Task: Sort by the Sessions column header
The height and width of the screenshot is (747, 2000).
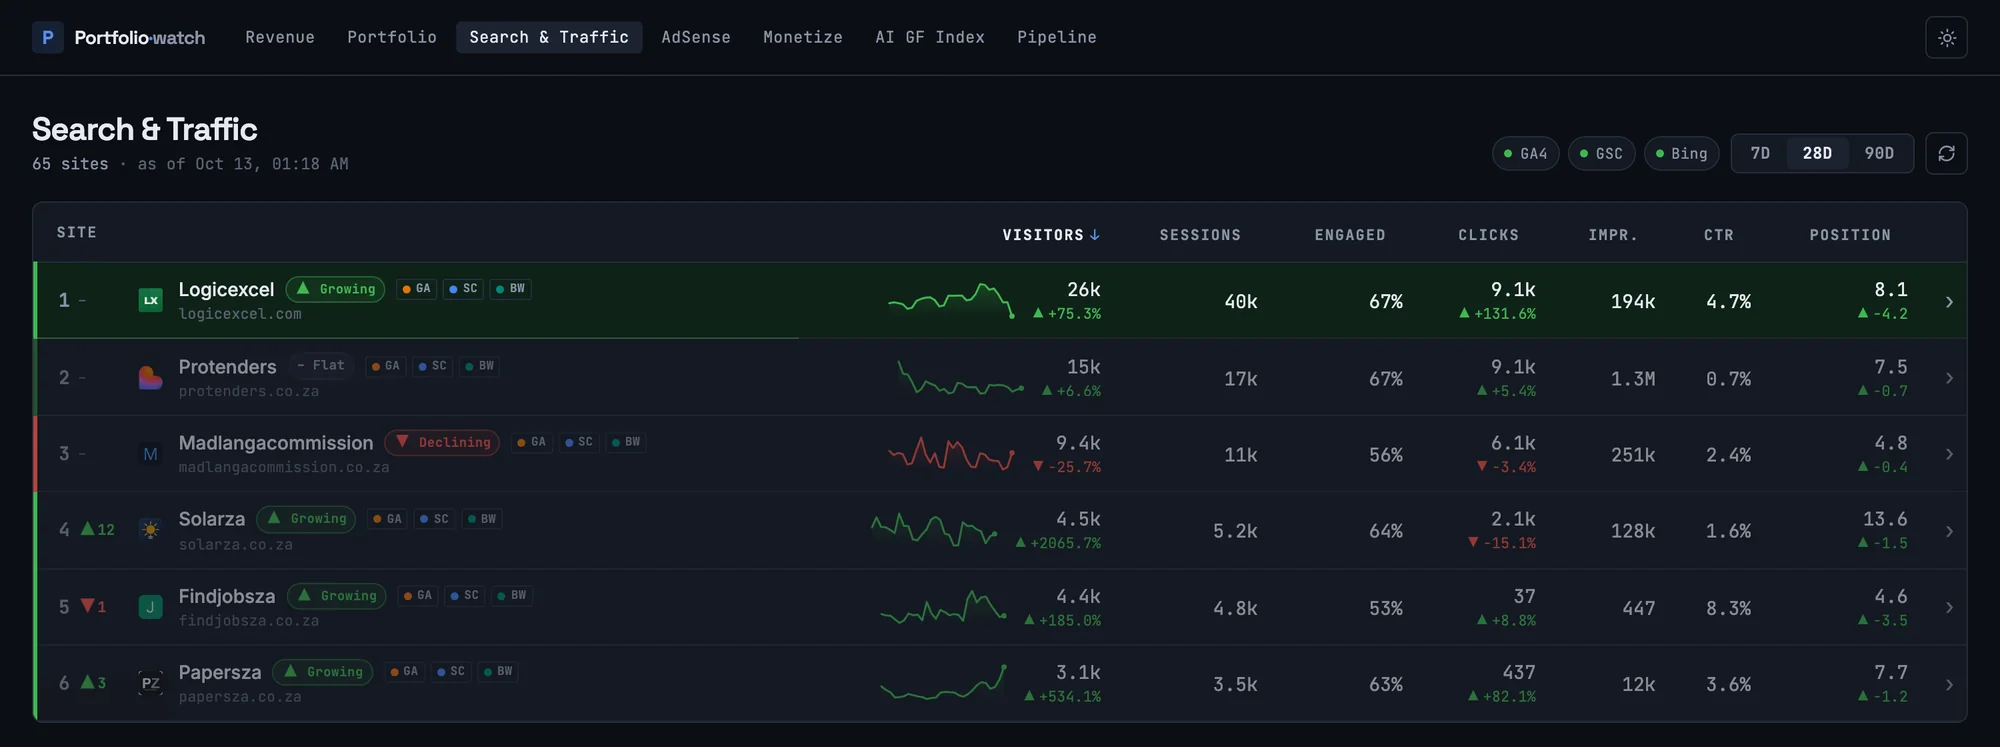Action: 1200,235
